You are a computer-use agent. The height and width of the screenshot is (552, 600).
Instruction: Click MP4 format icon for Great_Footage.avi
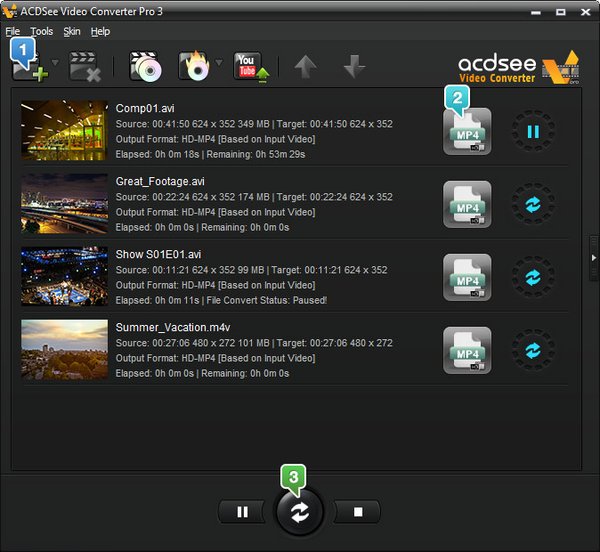467,205
